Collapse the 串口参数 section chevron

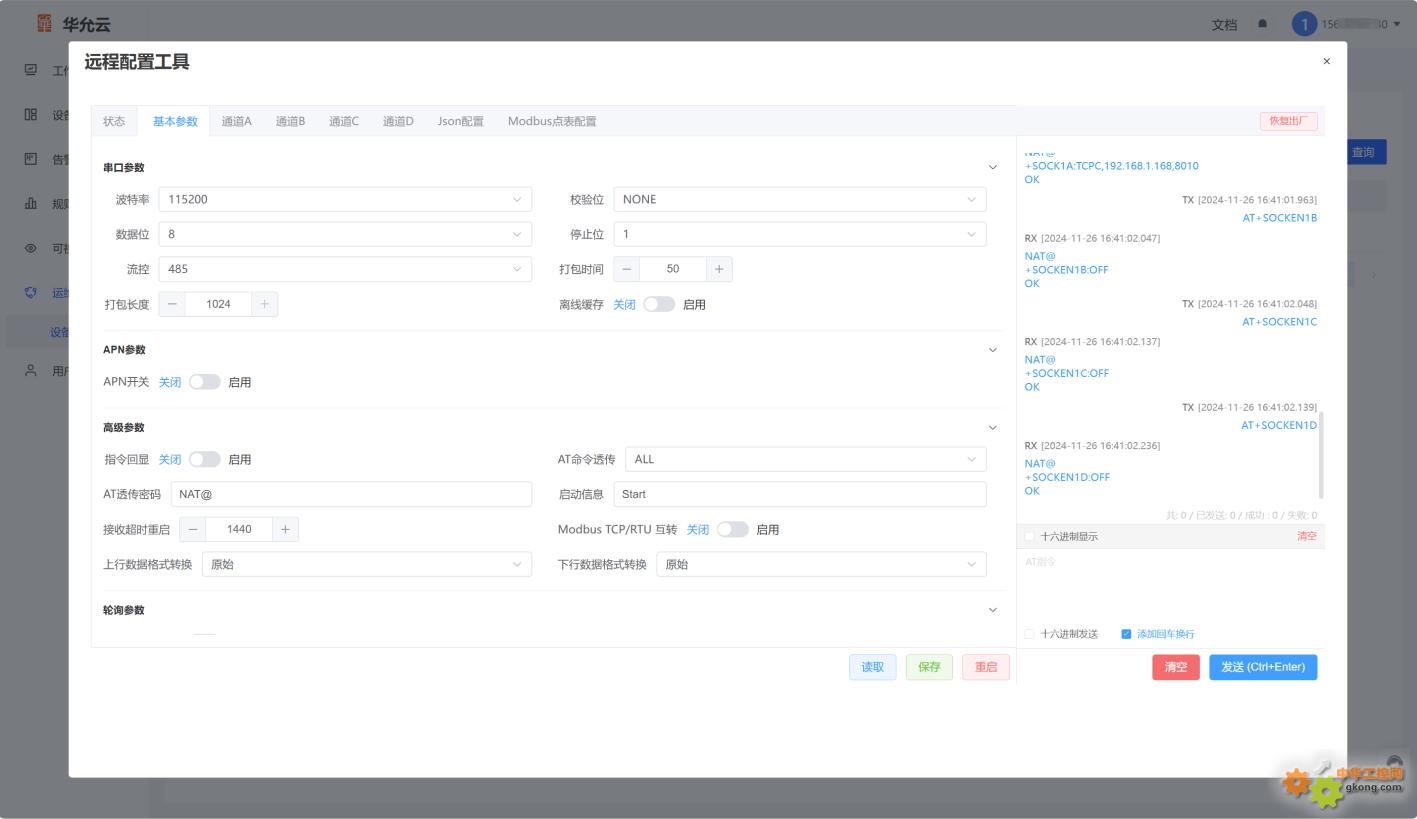[993, 168]
